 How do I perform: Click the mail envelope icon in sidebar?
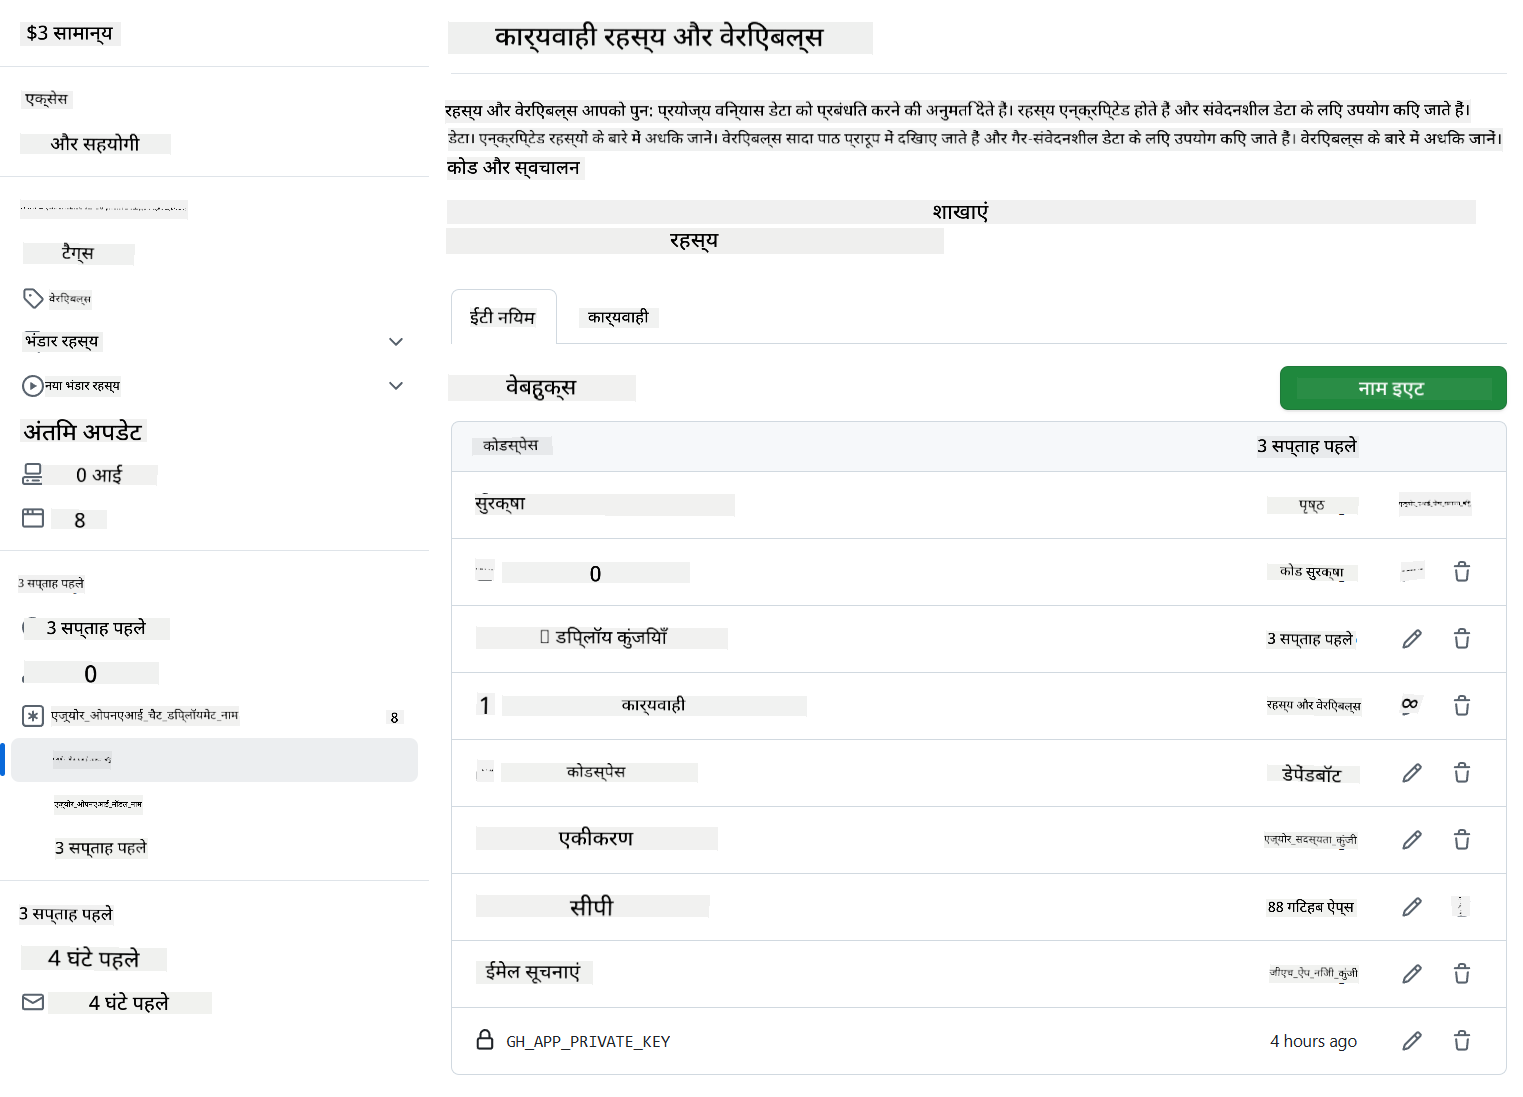(33, 1002)
